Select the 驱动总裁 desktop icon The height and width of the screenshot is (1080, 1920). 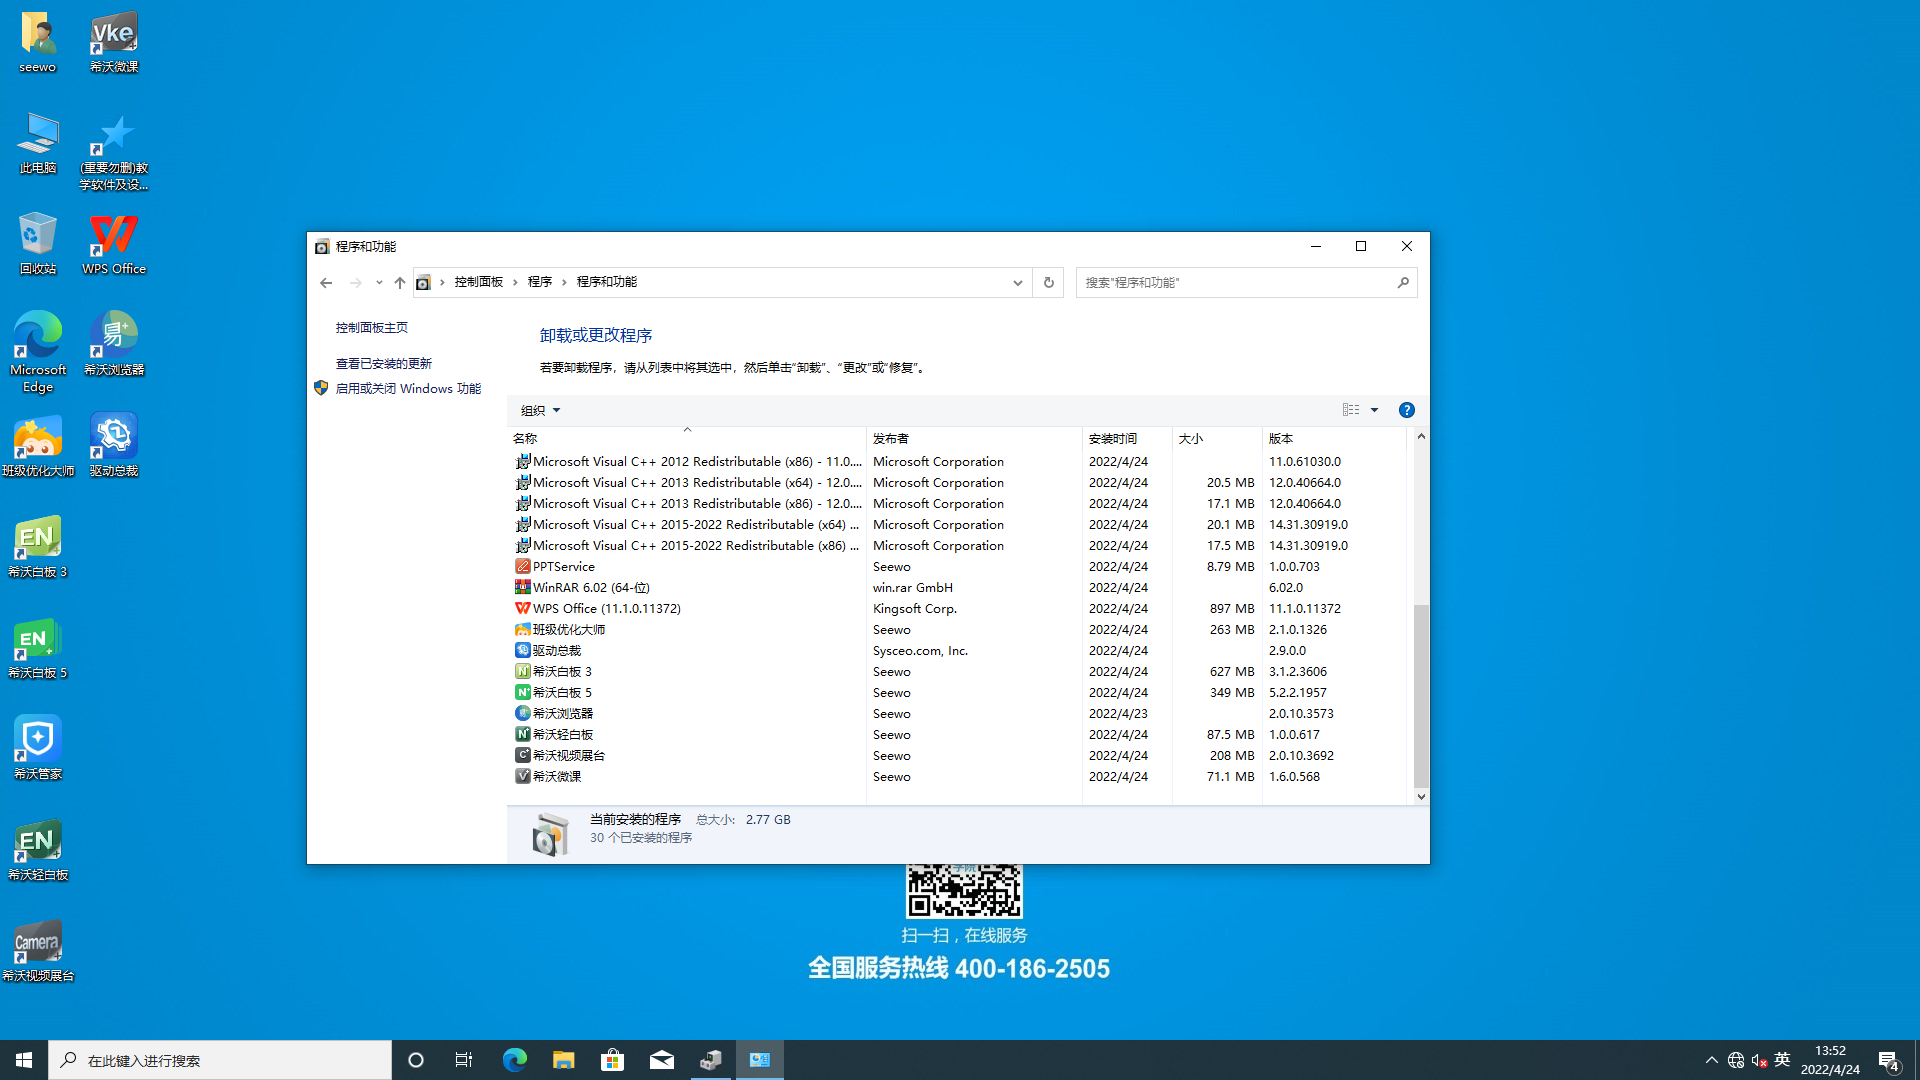[x=114, y=446]
